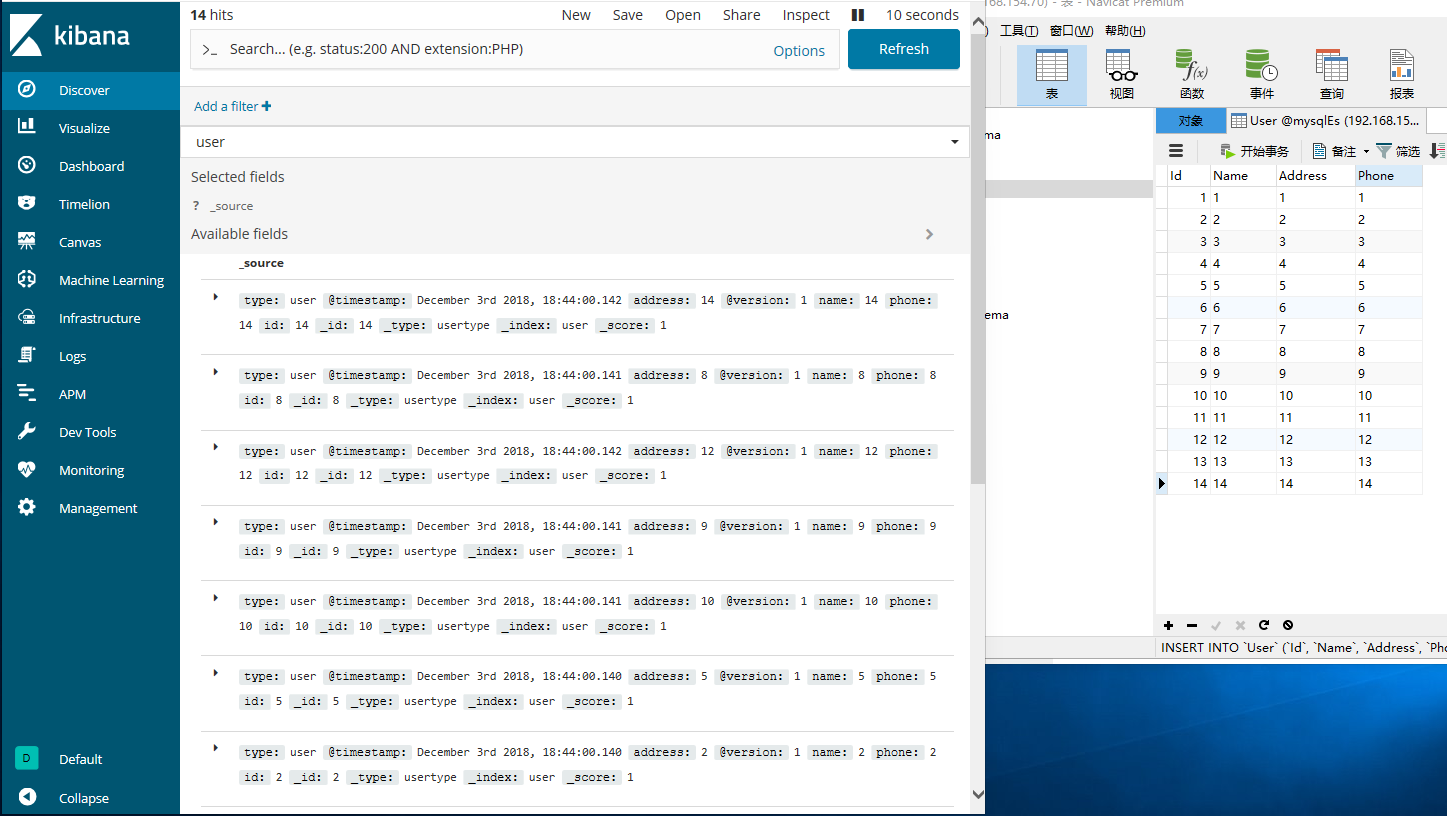
Task: Select the Default space avatar
Action: (x=26, y=758)
